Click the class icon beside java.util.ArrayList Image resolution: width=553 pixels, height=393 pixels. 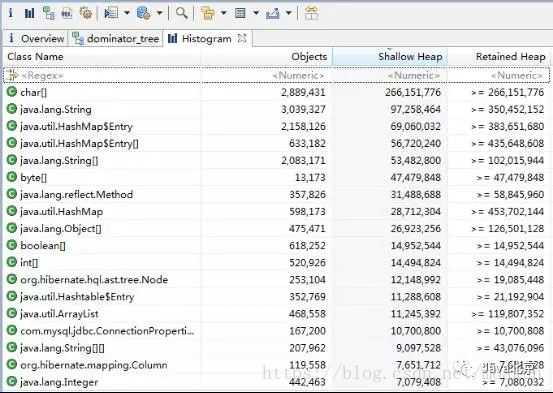12,313
